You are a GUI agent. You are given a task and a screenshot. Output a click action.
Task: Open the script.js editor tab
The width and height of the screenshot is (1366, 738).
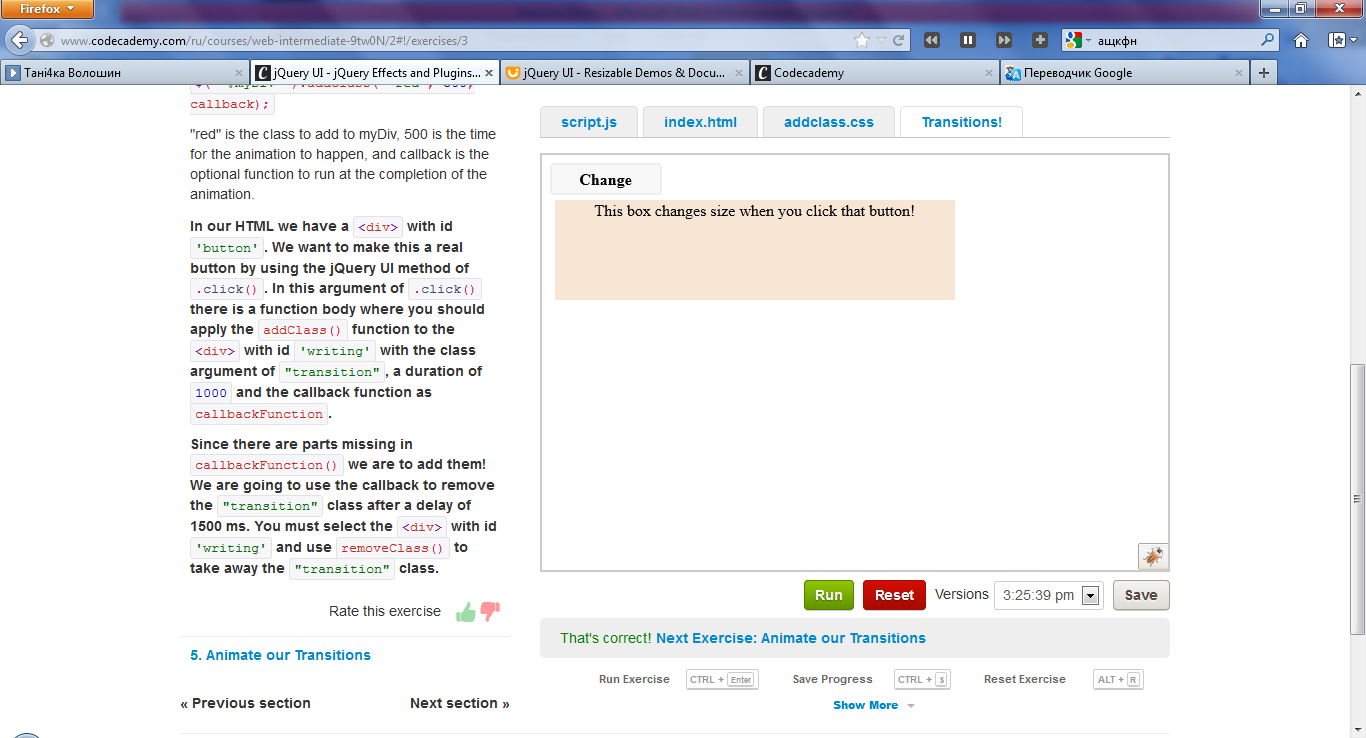point(589,122)
